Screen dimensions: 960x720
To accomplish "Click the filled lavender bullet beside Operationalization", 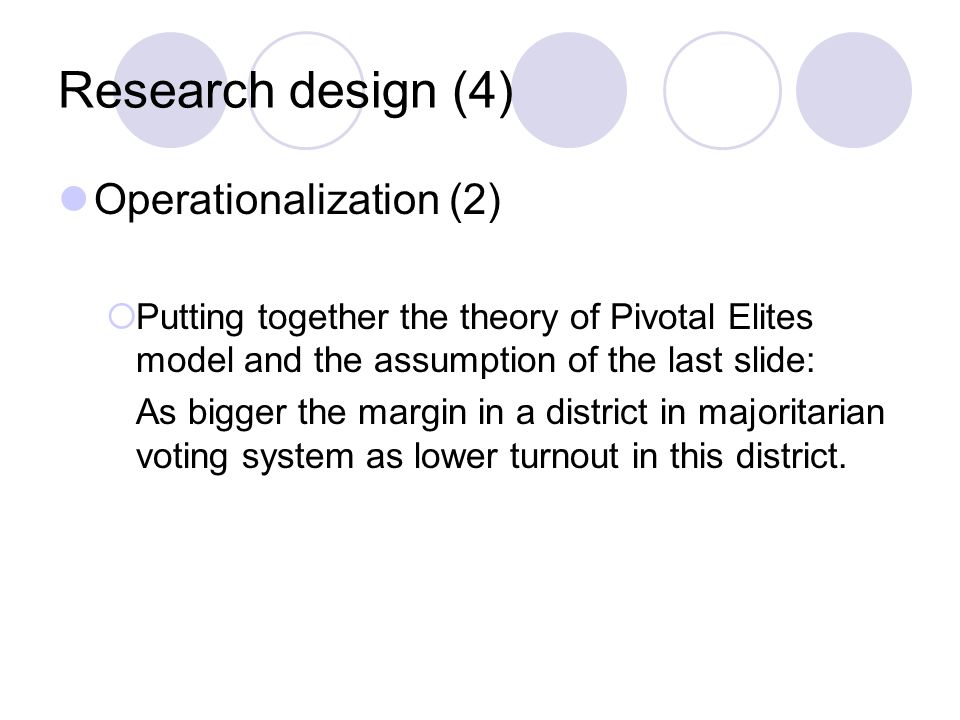I will tap(74, 199).
